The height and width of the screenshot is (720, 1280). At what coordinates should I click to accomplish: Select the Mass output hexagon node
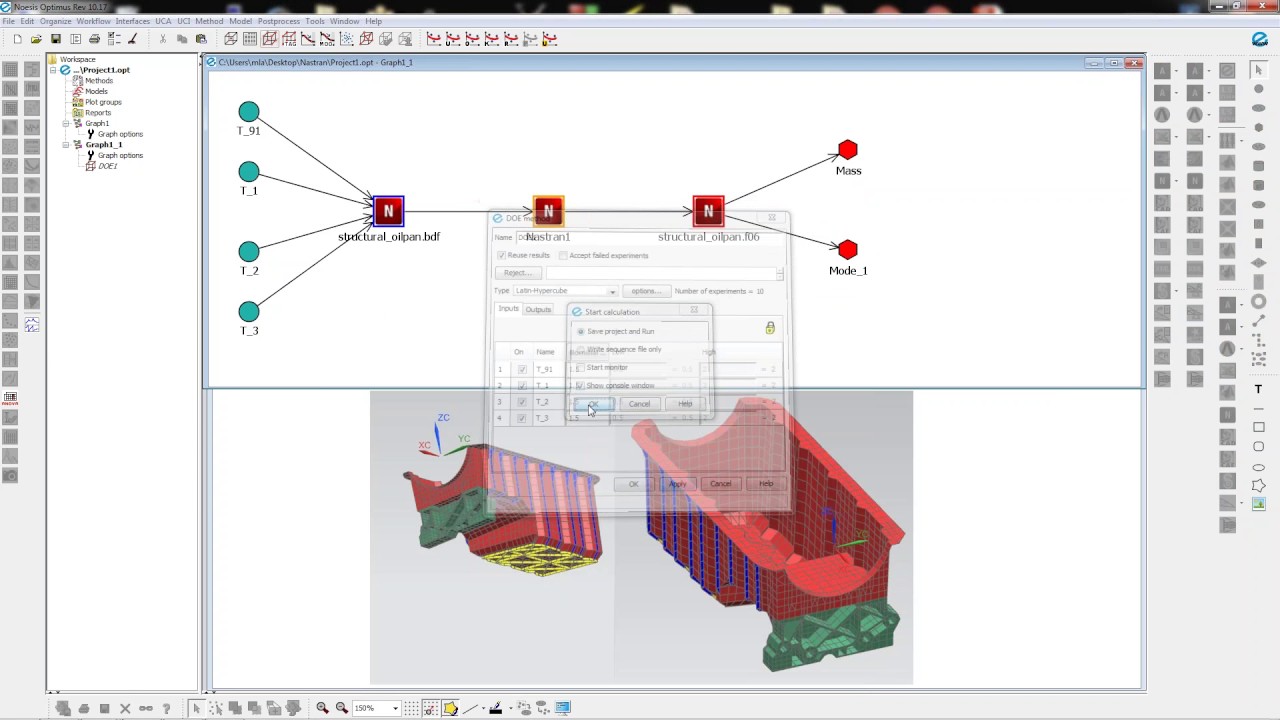[848, 150]
